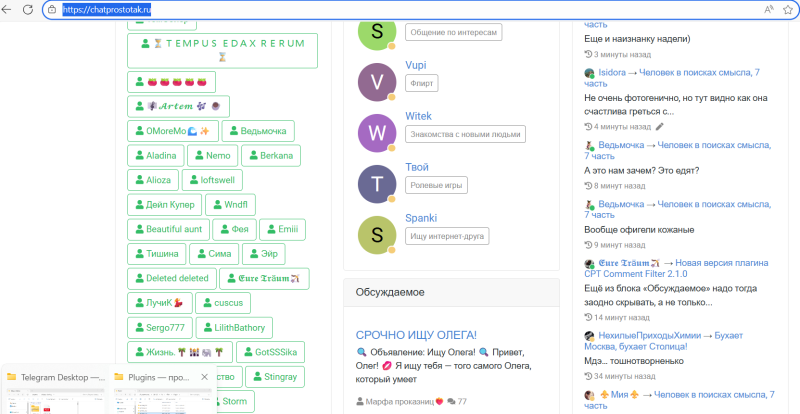Screen dimensions: 800x414
Task: Click Witek's purple W avatar
Action: tap(377, 133)
